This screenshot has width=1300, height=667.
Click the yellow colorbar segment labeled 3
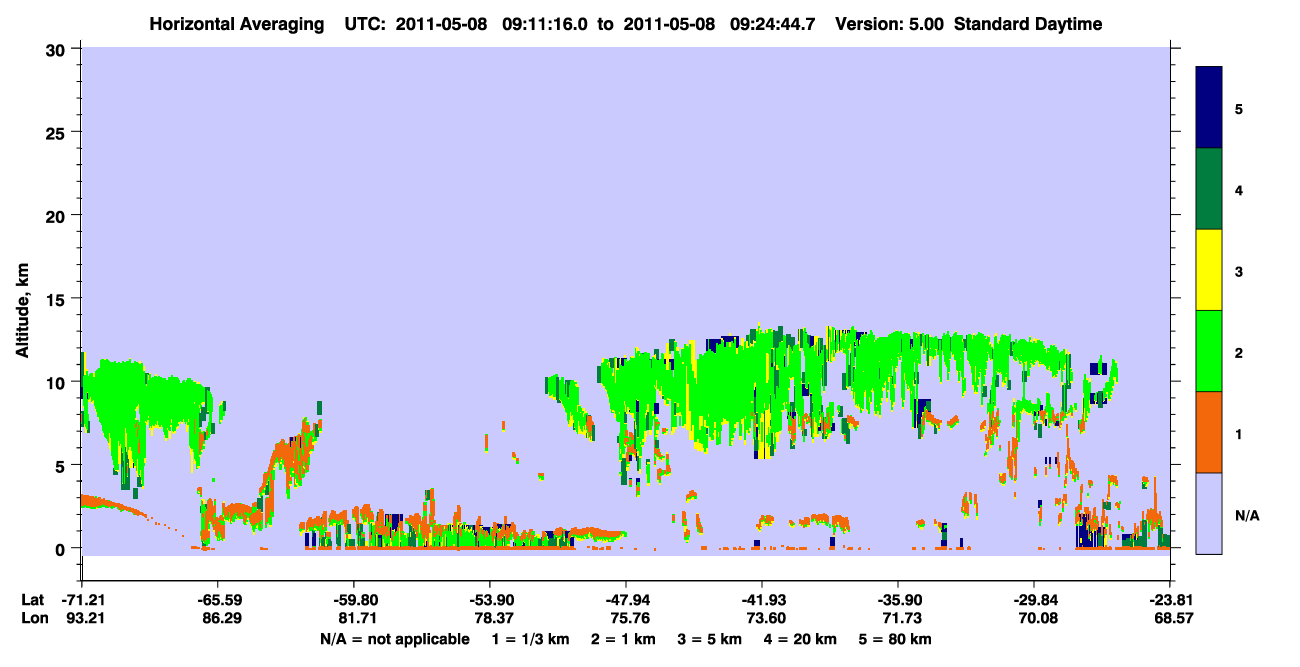(1209, 270)
